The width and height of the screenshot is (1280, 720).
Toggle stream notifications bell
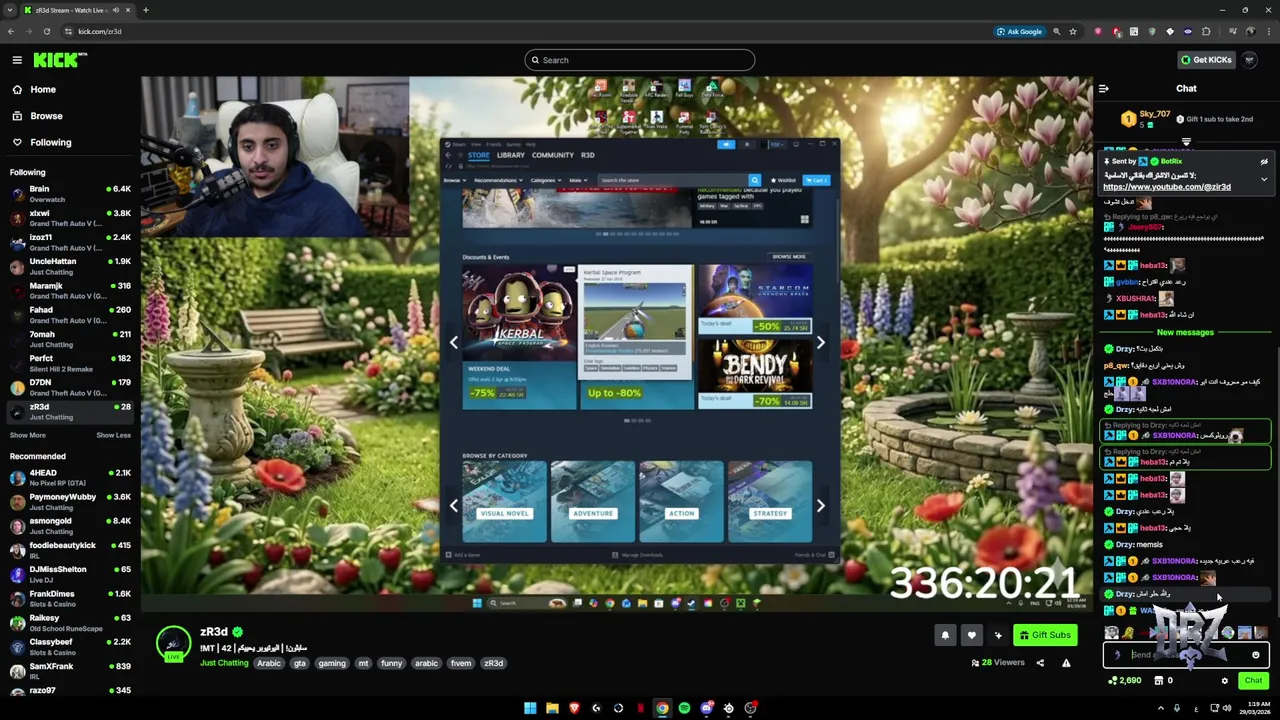(945, 635)
